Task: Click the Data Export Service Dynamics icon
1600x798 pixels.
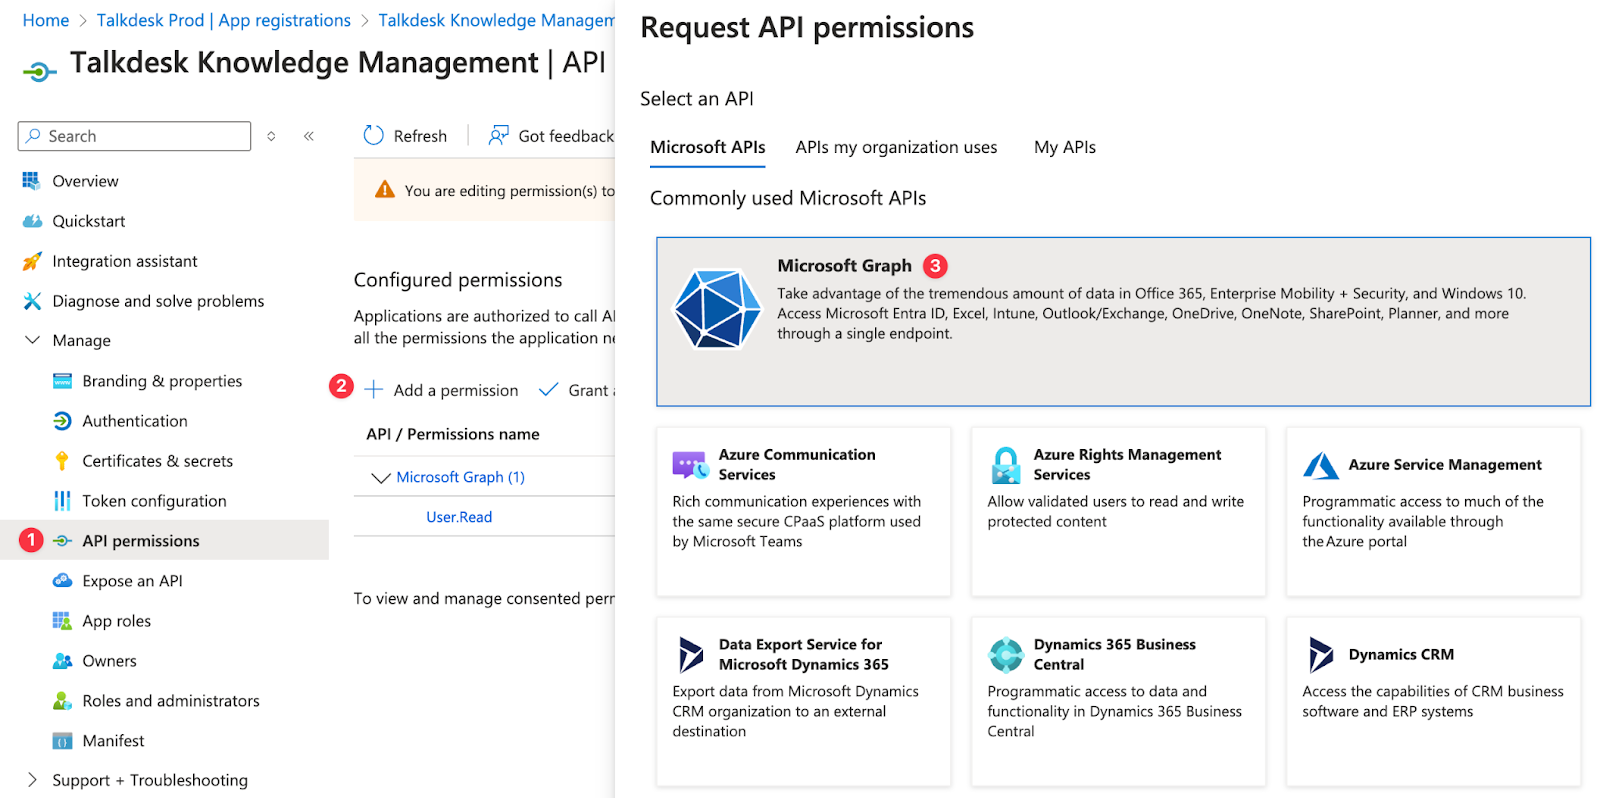Action: coord(690,655)
